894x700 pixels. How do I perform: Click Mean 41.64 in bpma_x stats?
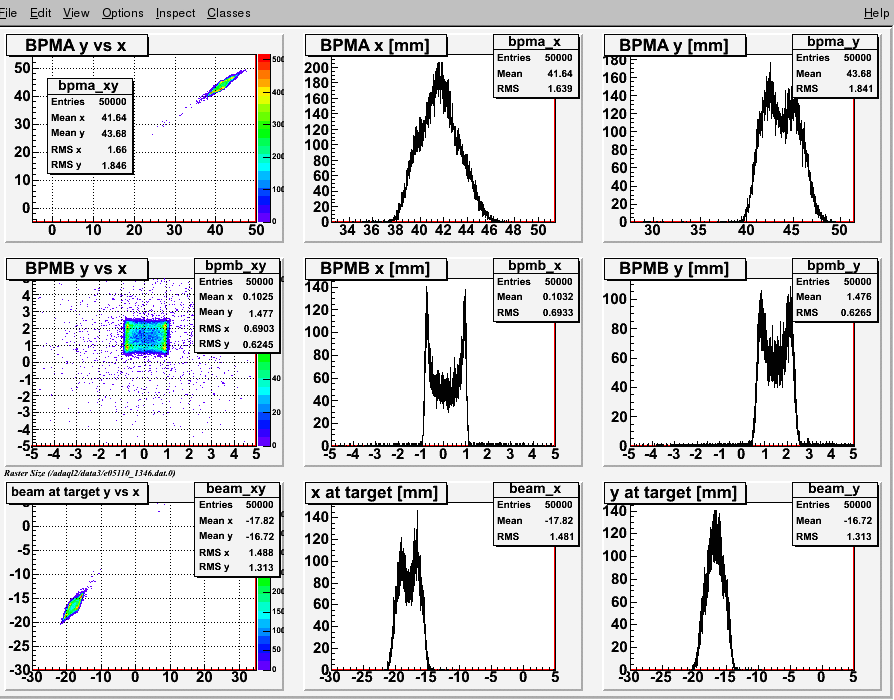tap(535, 74)
